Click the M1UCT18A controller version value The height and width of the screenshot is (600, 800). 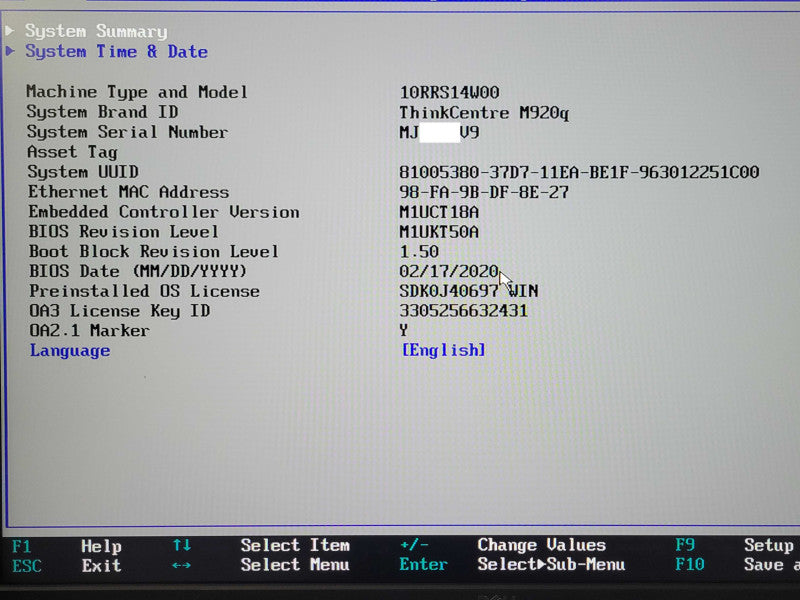click(439, 212)
